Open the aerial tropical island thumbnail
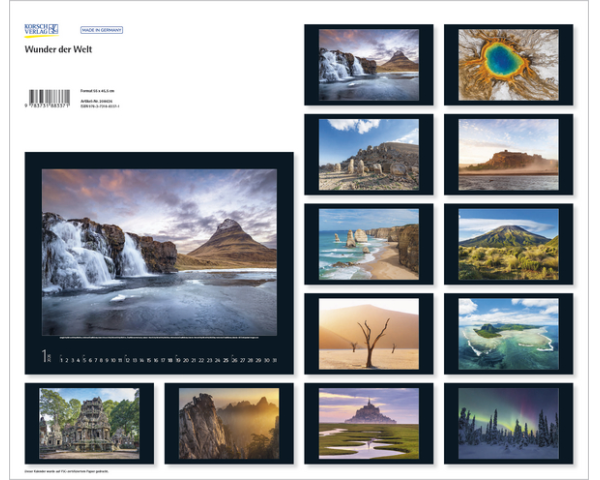The image size is (600, 480). coord(508,333)
